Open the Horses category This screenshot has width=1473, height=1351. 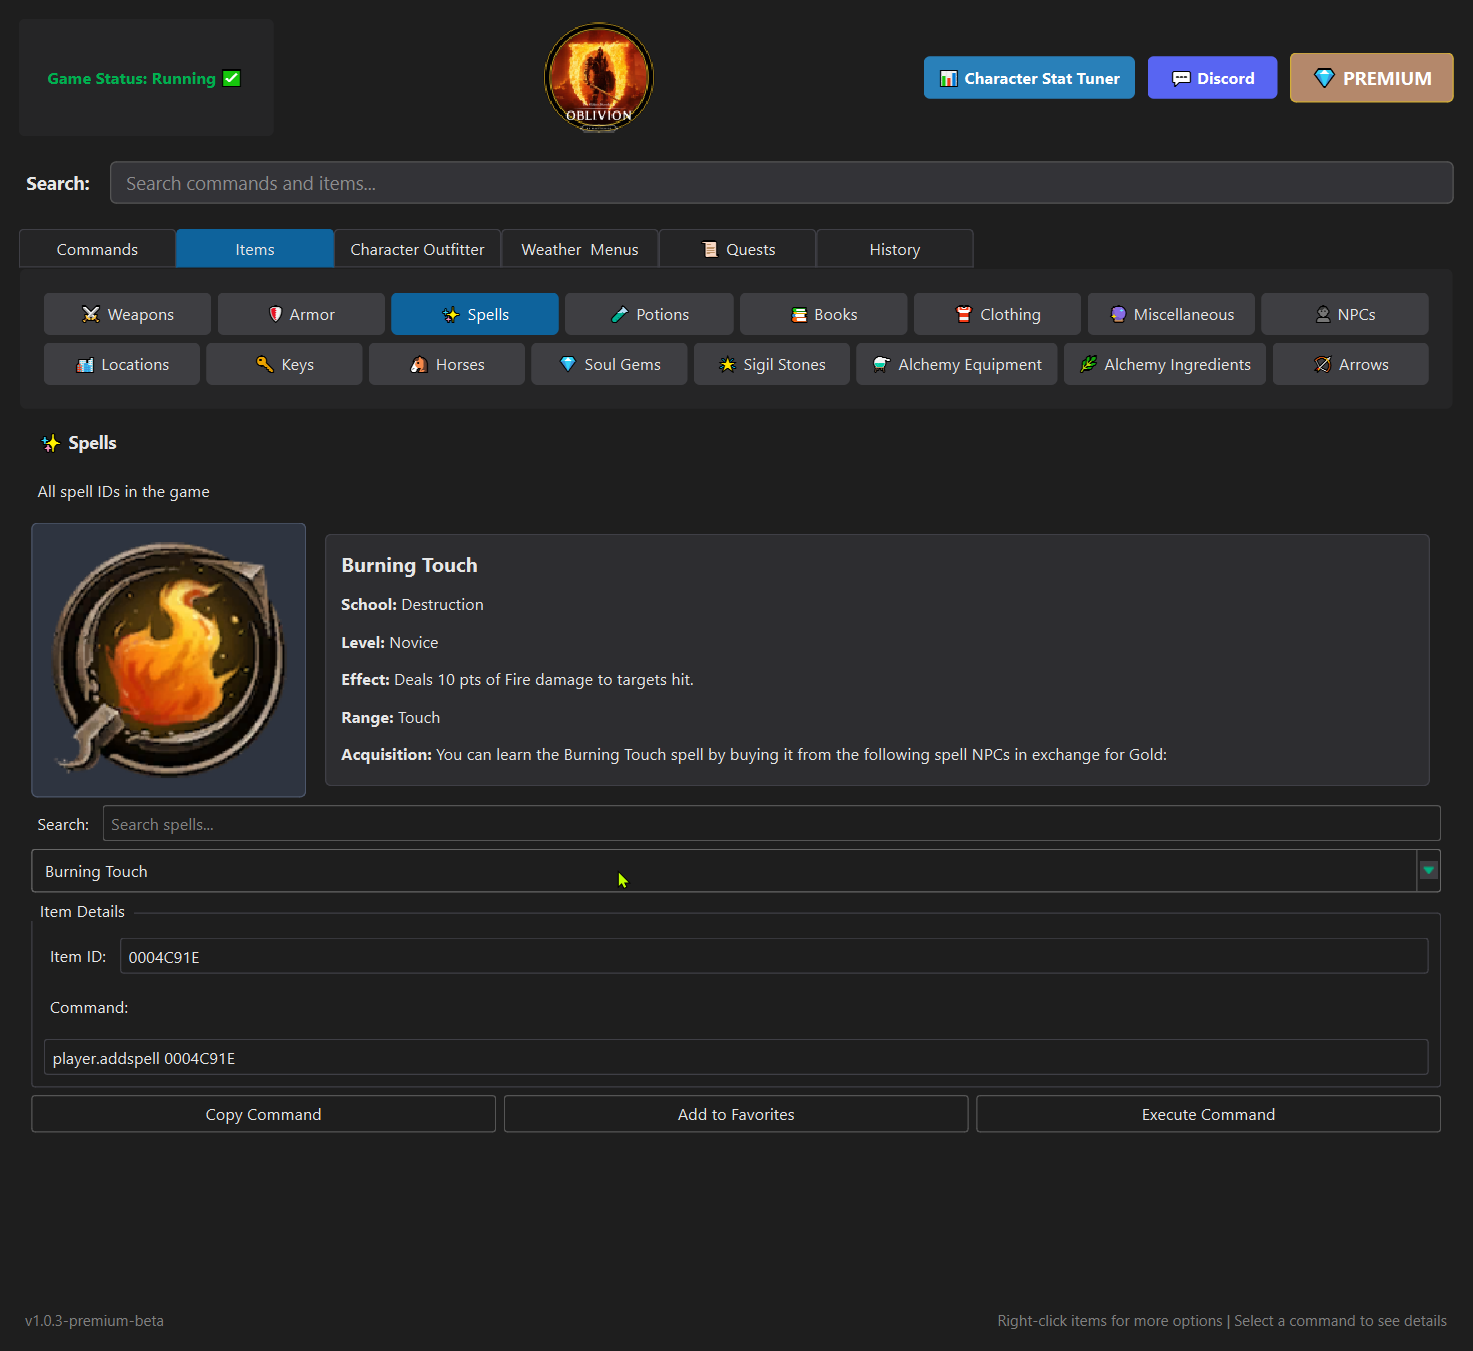tap(447, 364)
